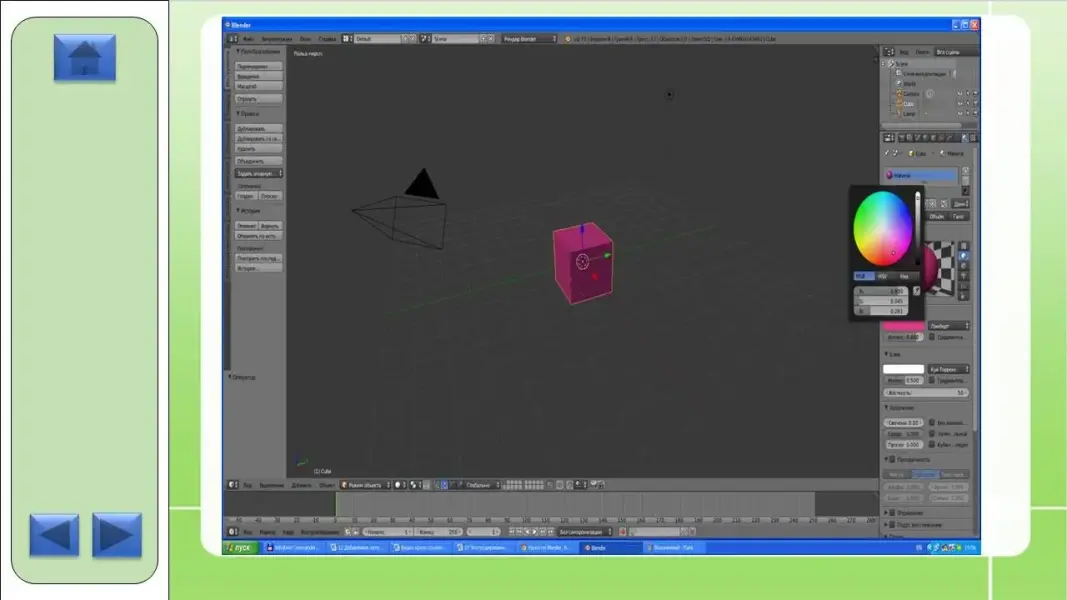
Task: Click the Windows Start button
Action: click(241, 548)
